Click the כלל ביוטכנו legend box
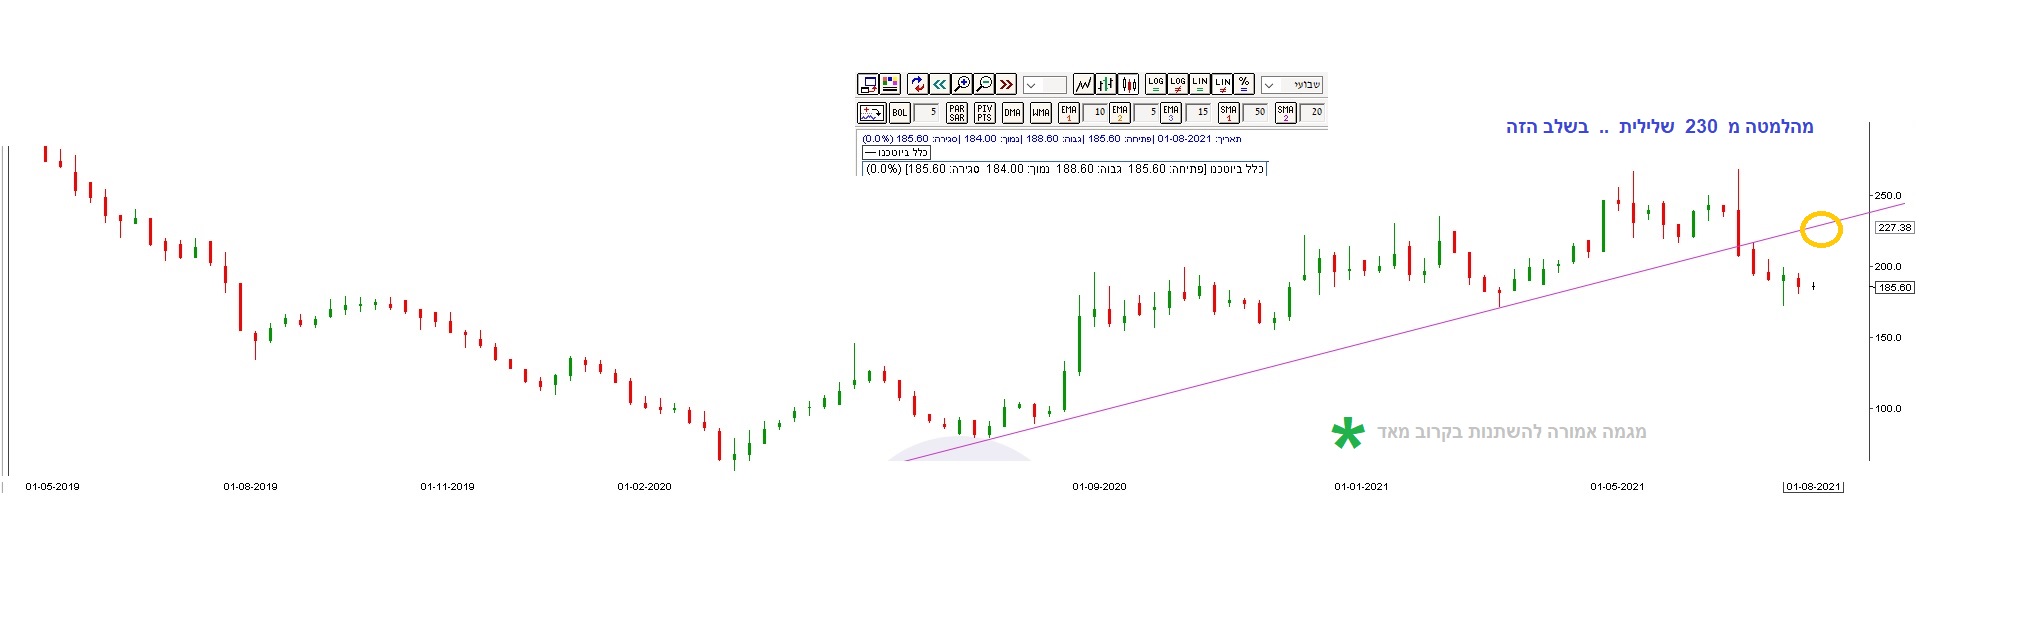 (896, 153)
